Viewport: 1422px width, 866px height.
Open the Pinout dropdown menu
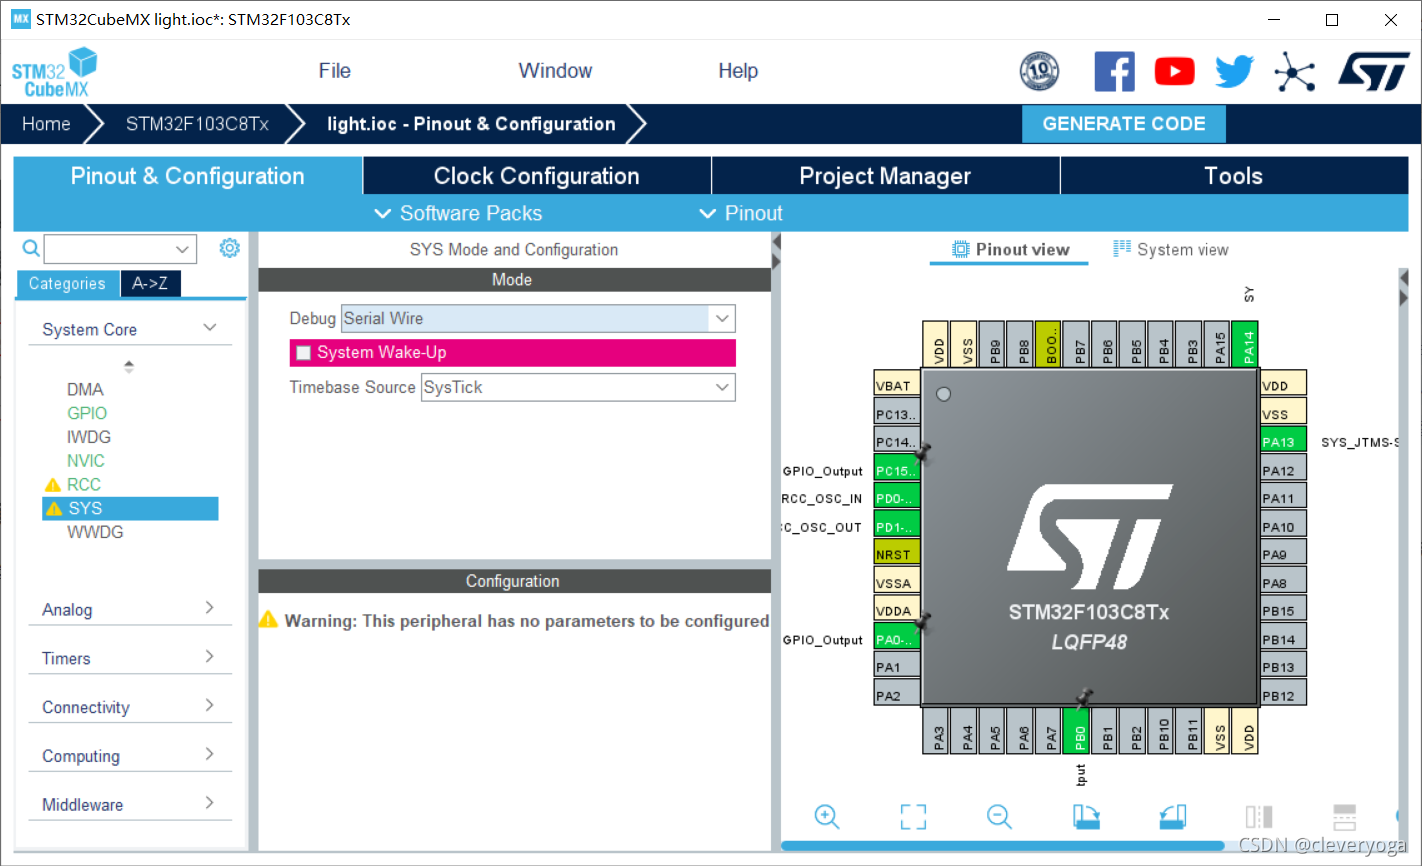pos(741,213)
